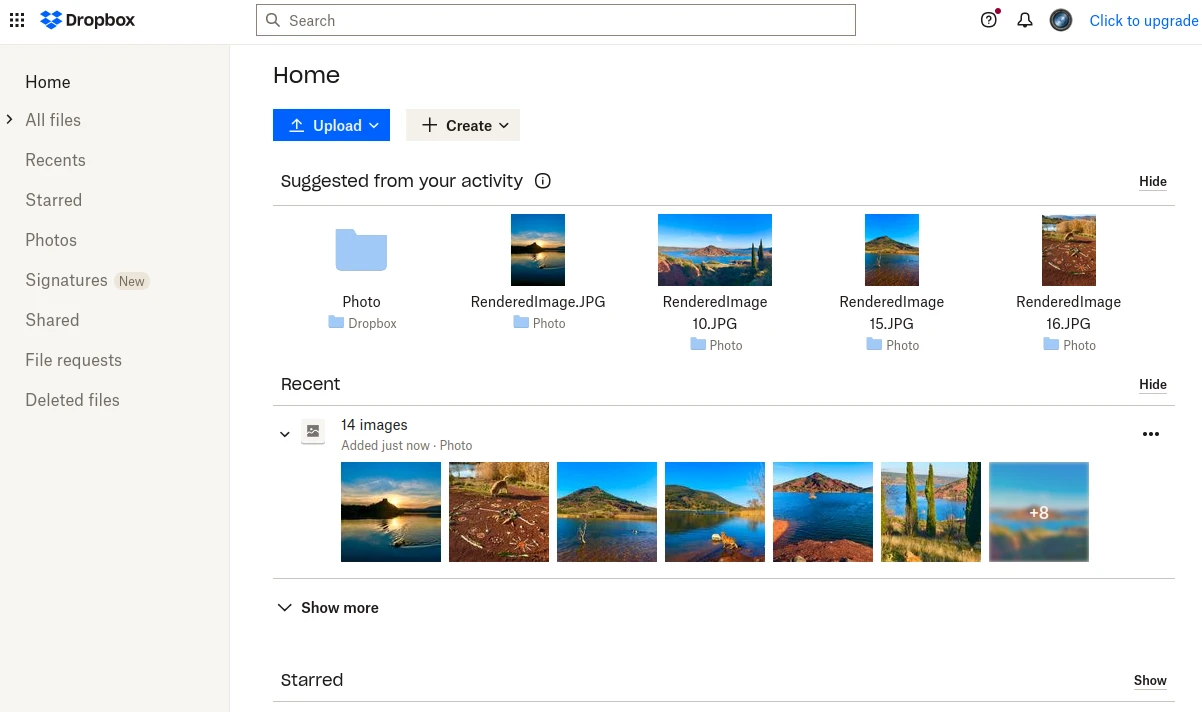1202x712 pixels.
Task: Open the help question mark icon
Action: (x=989, y=20)
